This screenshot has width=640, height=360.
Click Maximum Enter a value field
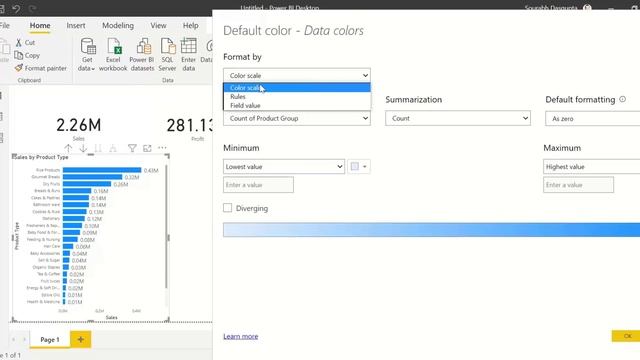[578, 185]
